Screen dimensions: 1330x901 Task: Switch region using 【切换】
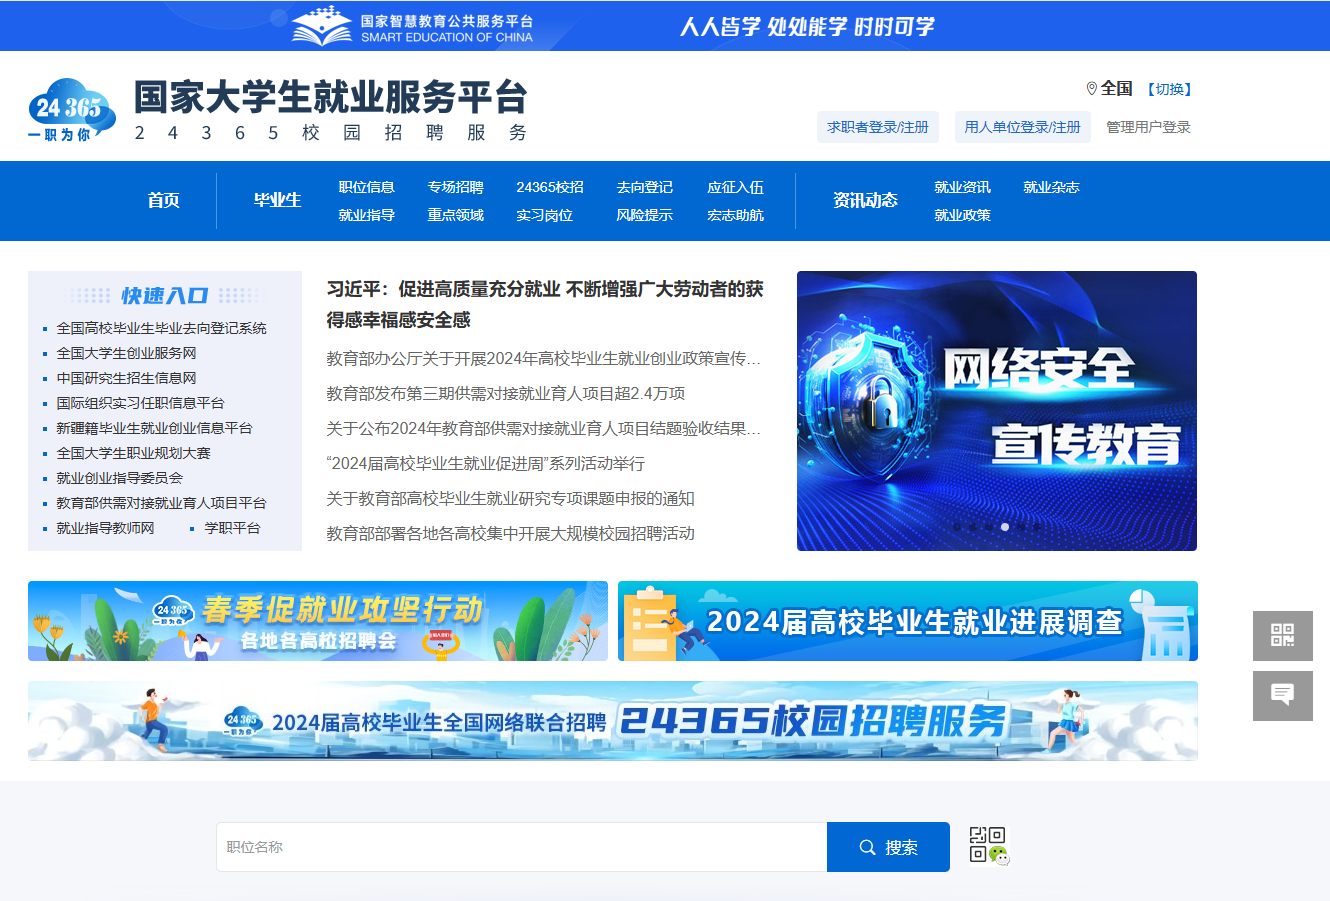tap(1168, 89)
